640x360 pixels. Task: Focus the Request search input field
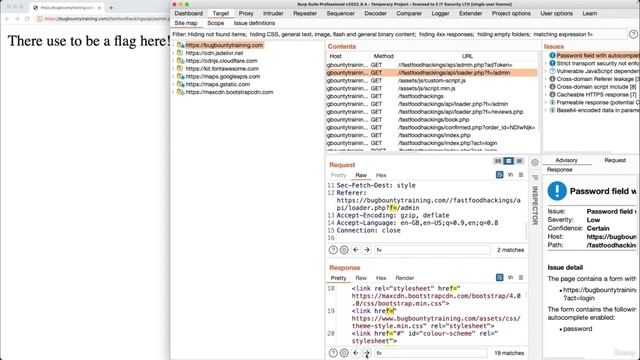point(432,250)
